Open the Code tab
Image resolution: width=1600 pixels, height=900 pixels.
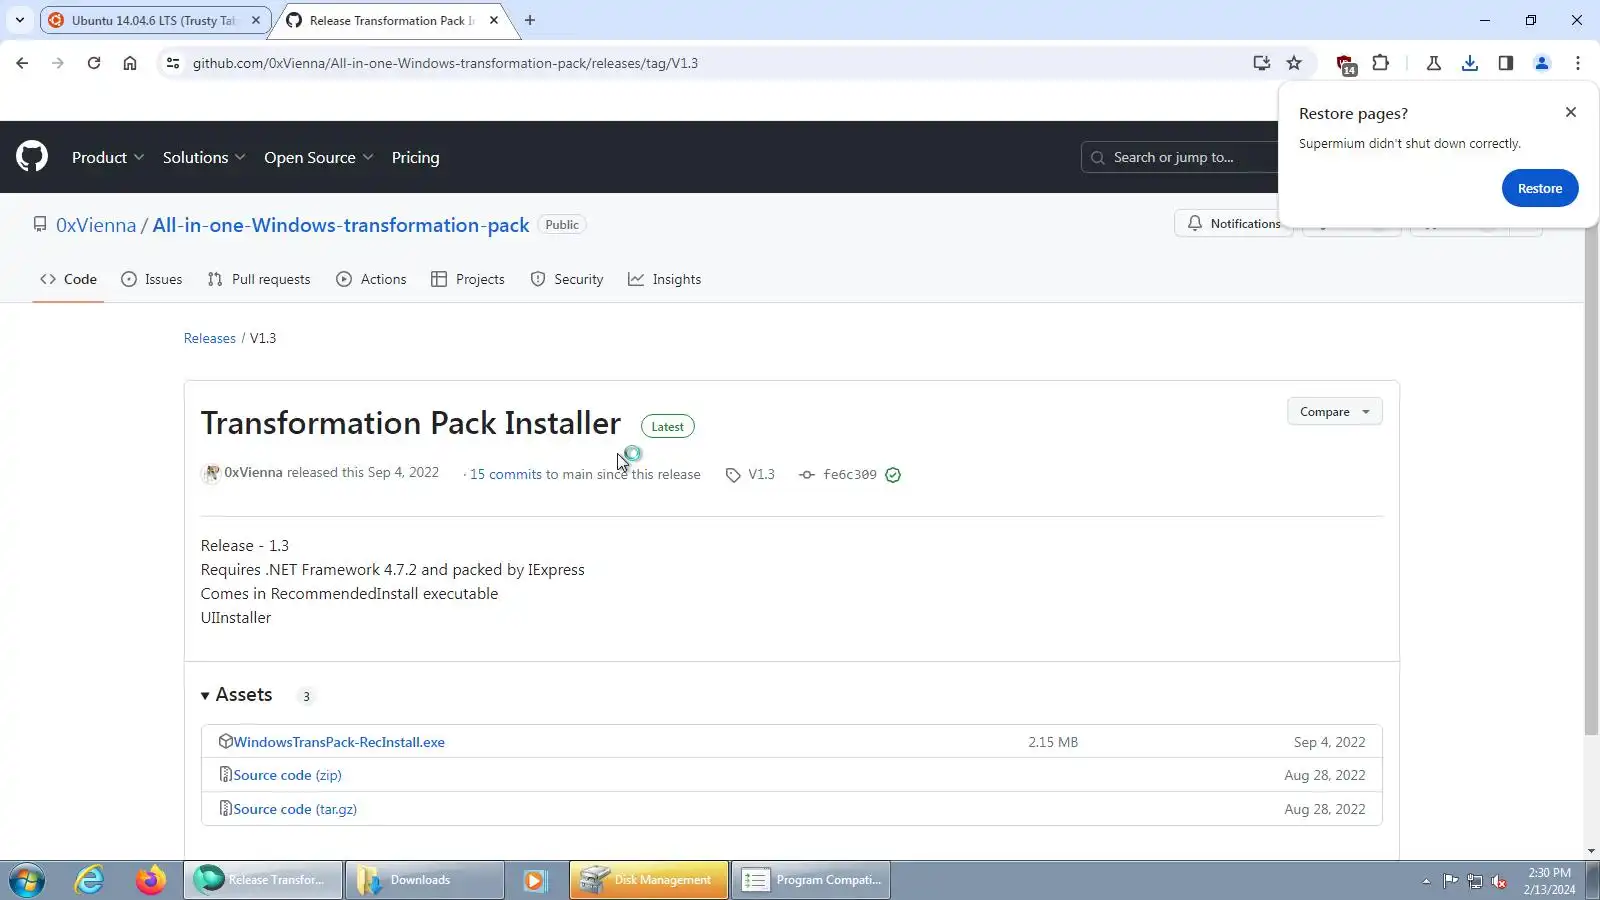click(68, 279)
